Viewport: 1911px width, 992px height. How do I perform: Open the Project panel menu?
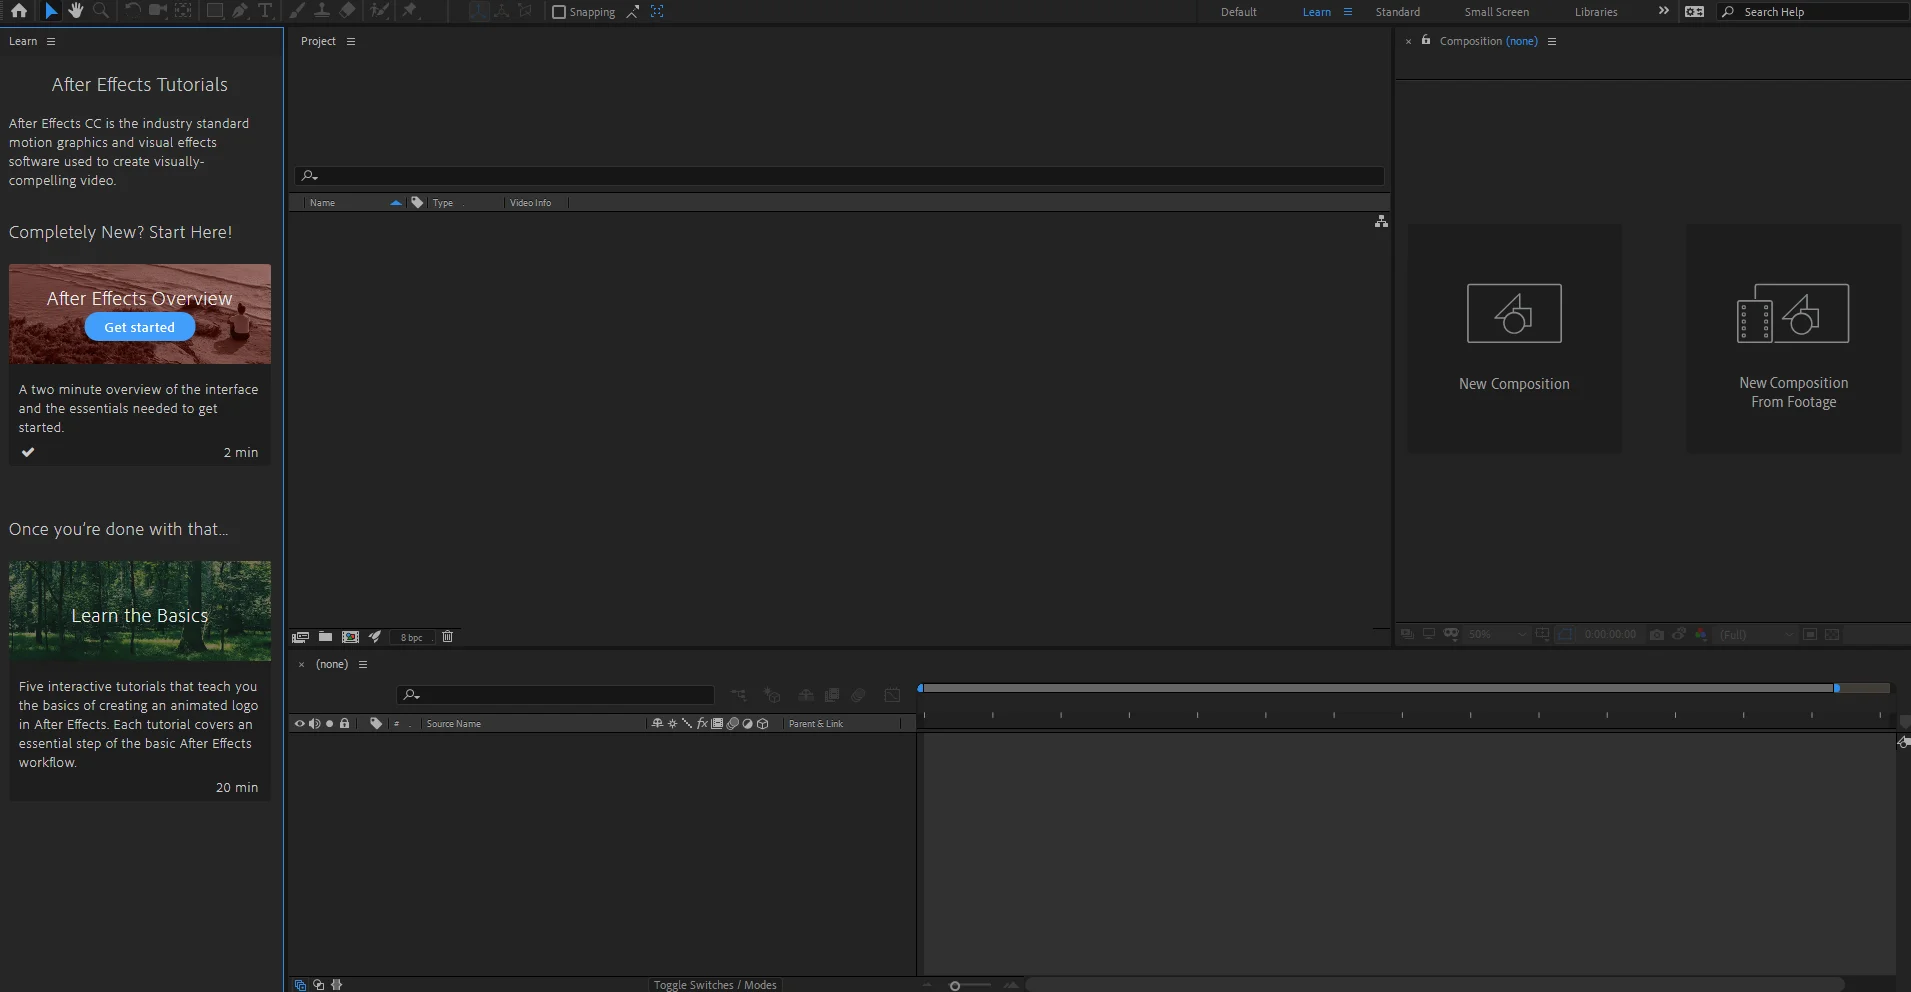(x=351, y=41)
